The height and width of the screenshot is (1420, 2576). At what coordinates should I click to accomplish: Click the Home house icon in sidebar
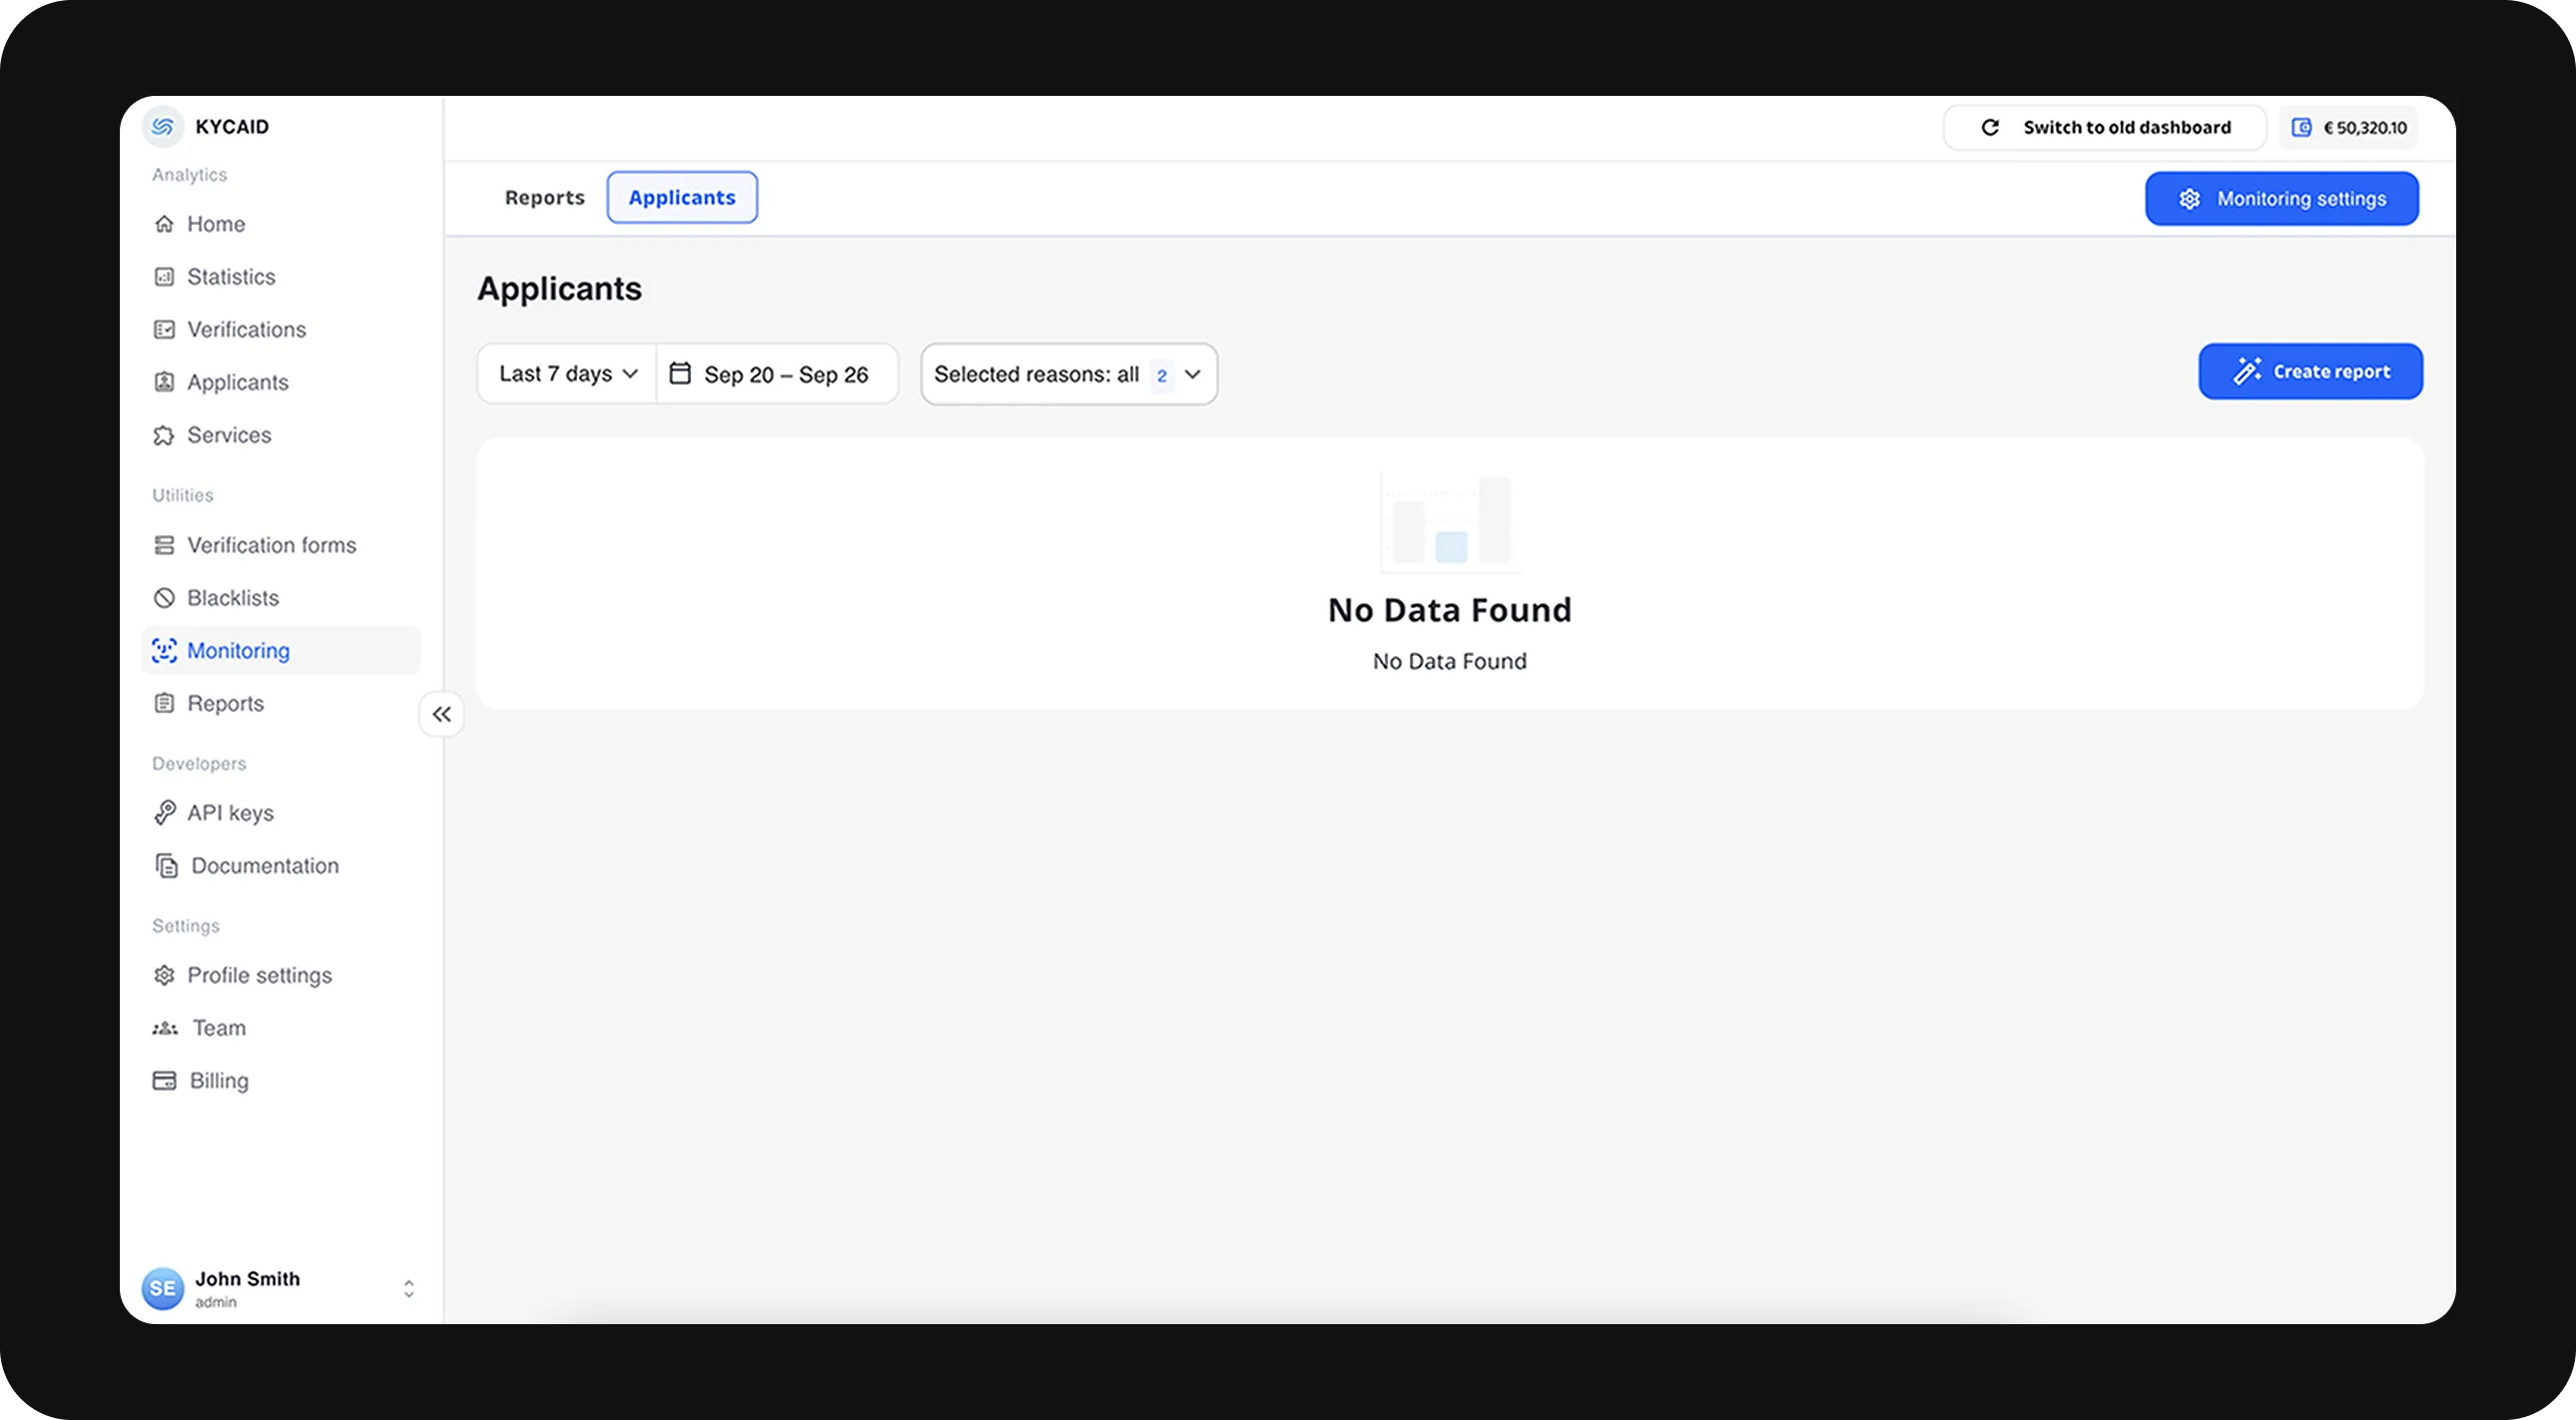coord(164,224)
